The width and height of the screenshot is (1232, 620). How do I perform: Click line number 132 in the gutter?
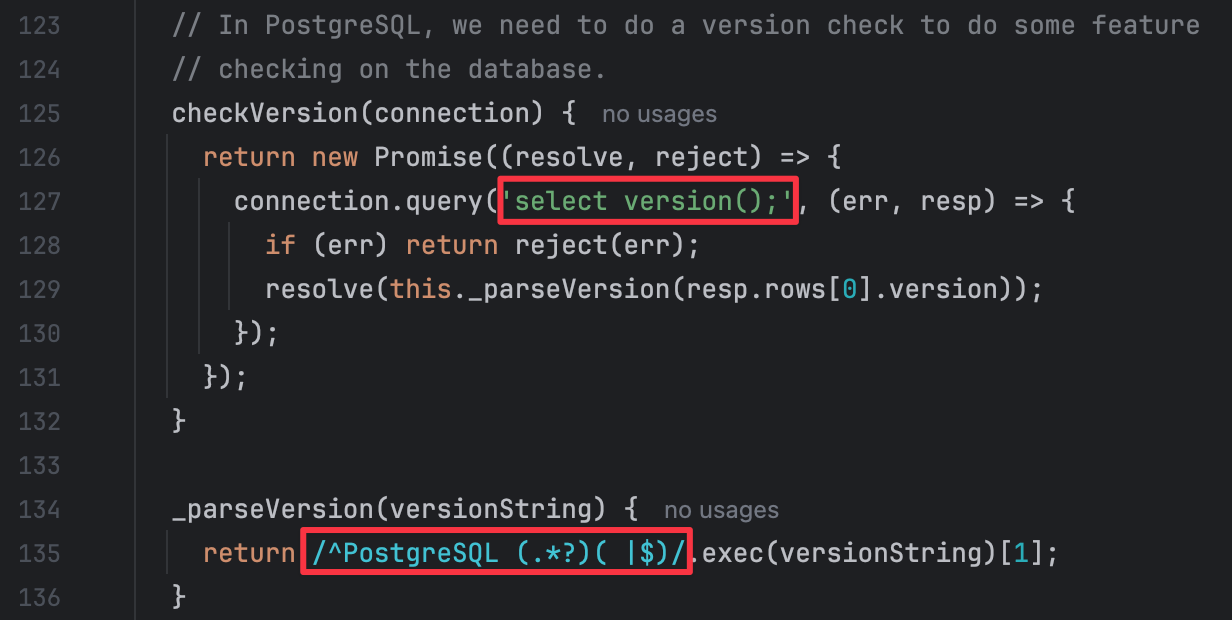click(39, 422)
